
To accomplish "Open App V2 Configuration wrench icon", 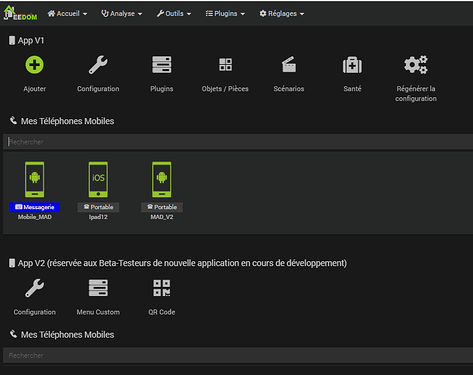I will (35, 288).
